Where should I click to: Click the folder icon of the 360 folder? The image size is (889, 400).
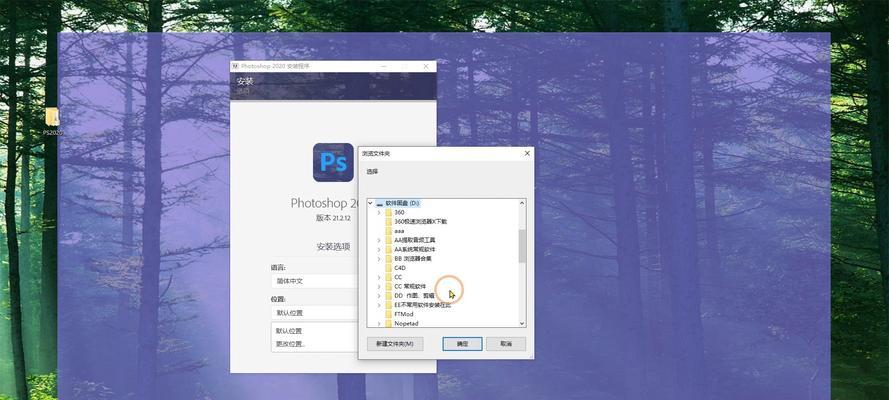coord(388,212)
